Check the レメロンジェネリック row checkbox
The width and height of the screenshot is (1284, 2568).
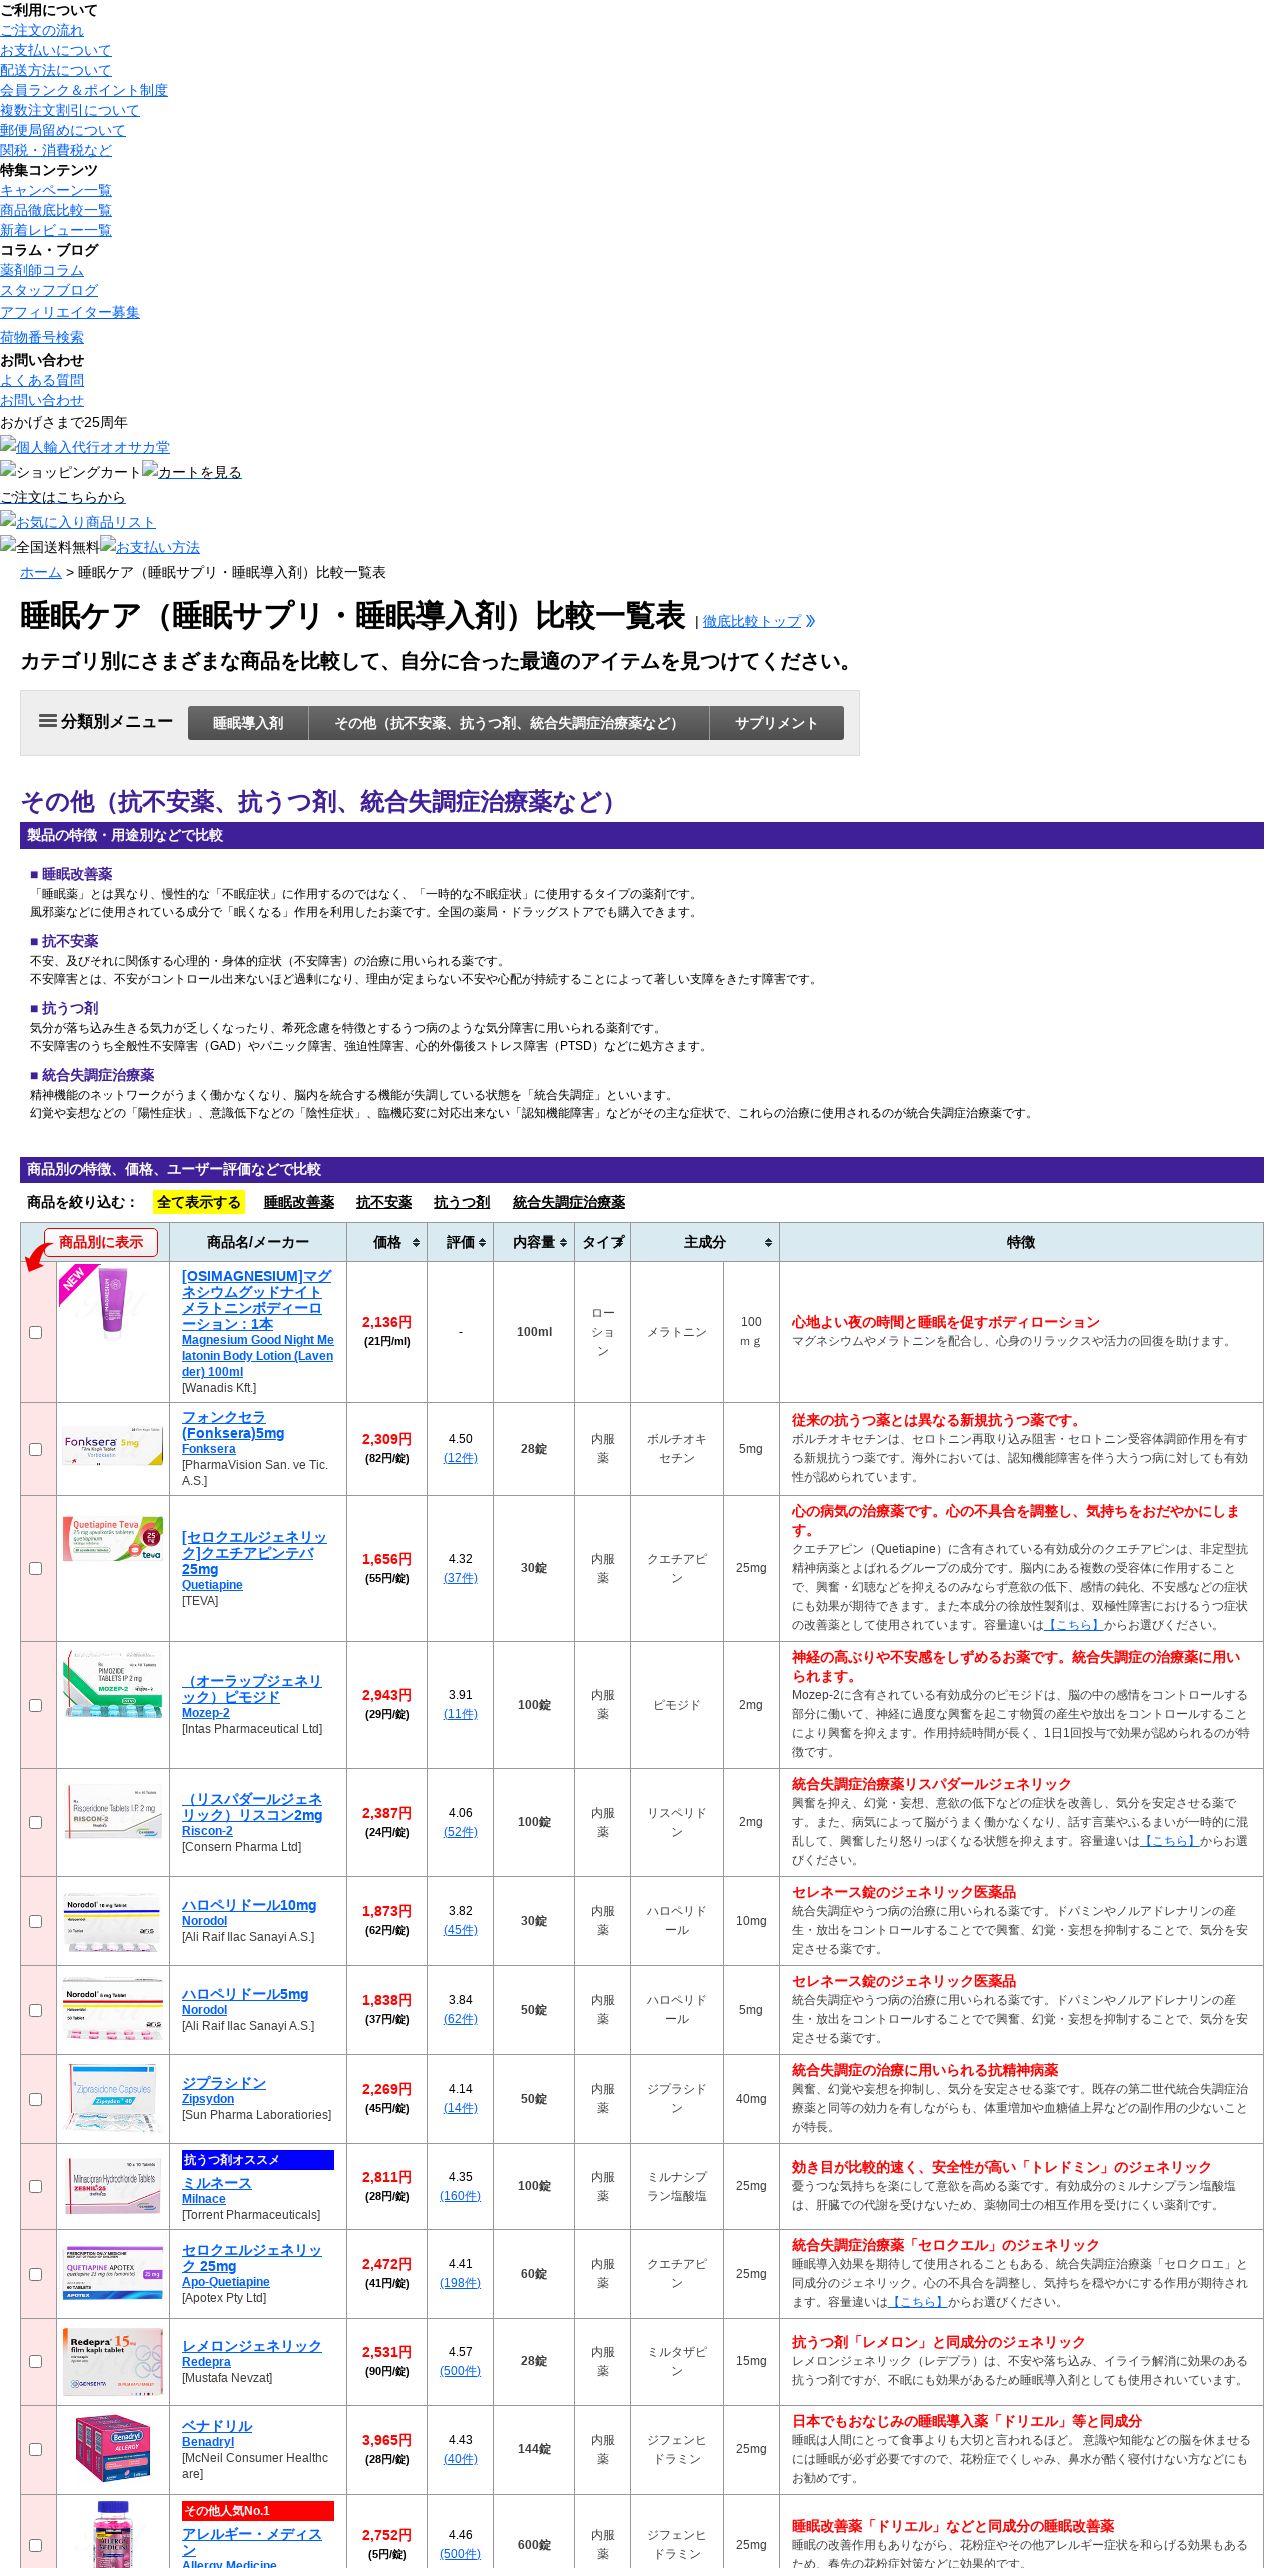36,2361
